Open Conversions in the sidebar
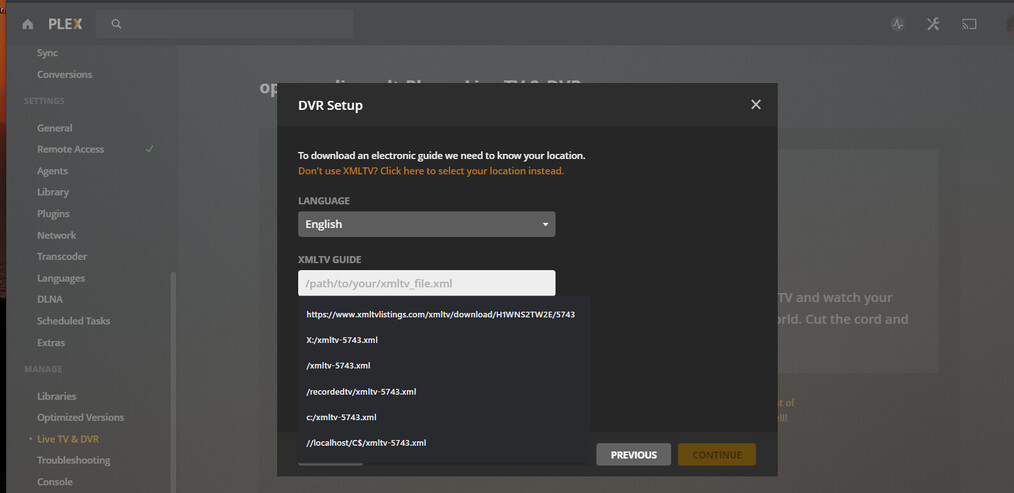This screenshot has width=1014, height=493. [65, 74]
